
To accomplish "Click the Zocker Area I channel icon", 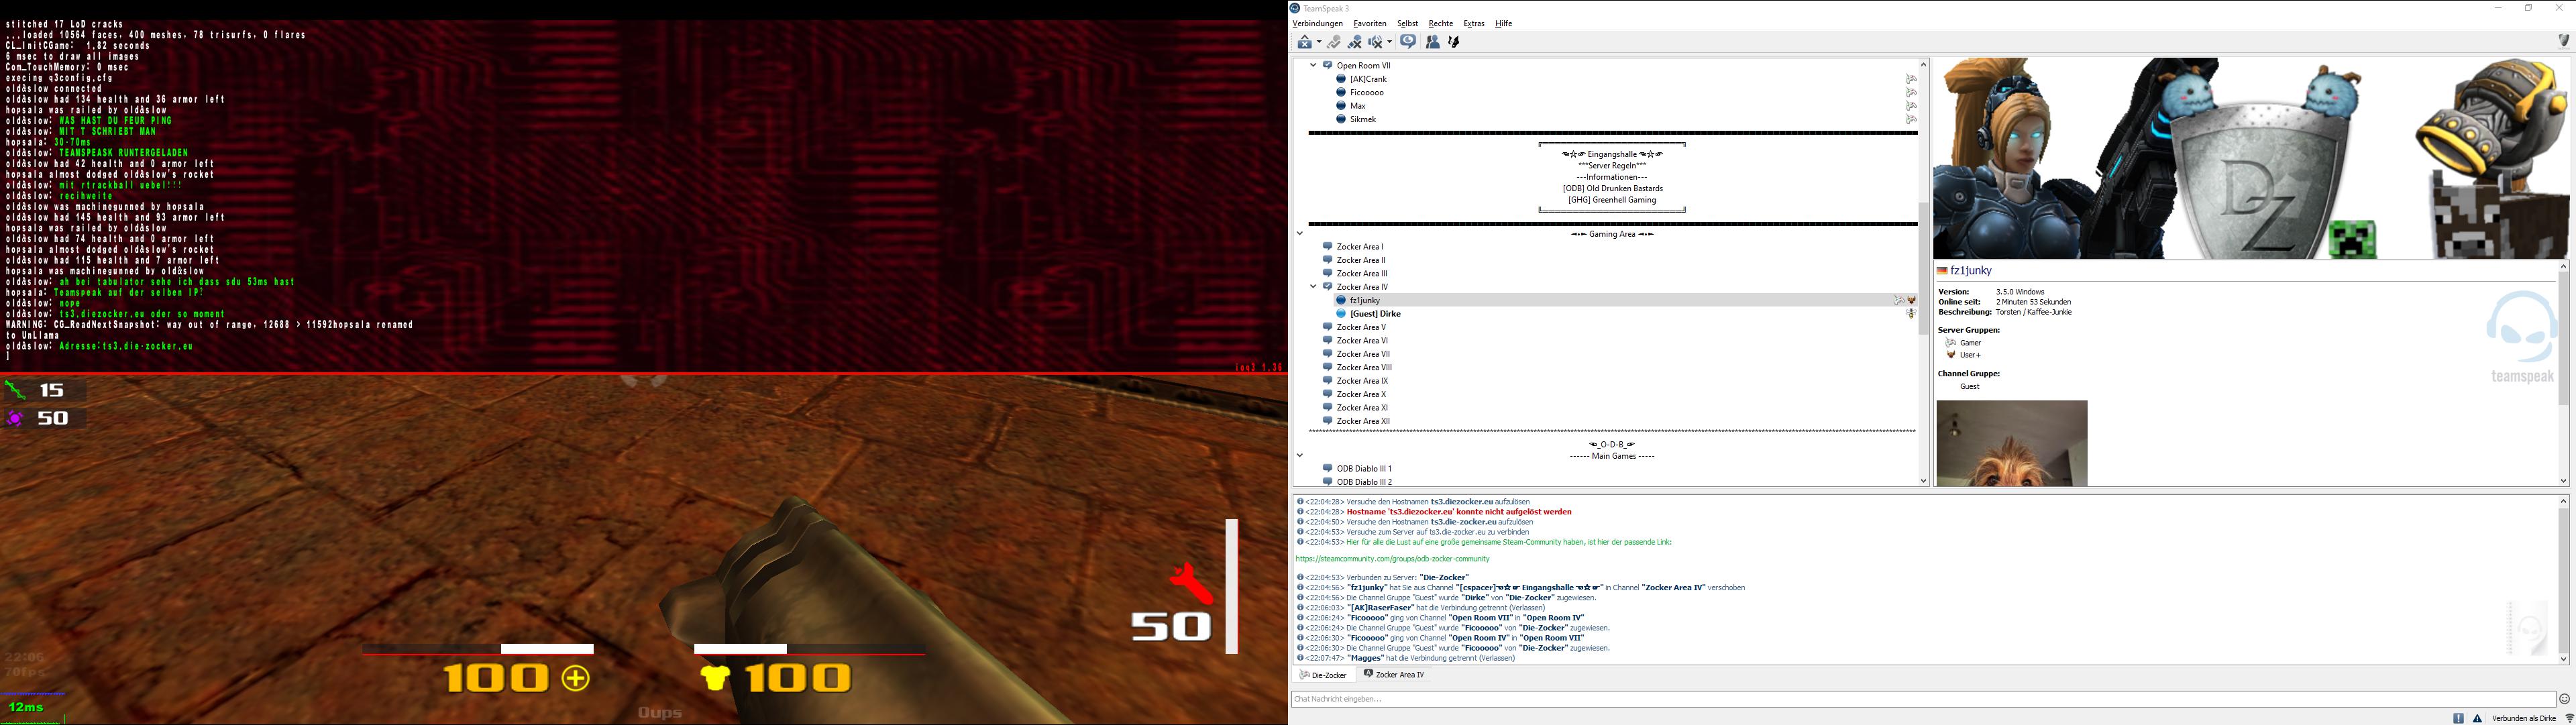I will tap(1328, 246).
